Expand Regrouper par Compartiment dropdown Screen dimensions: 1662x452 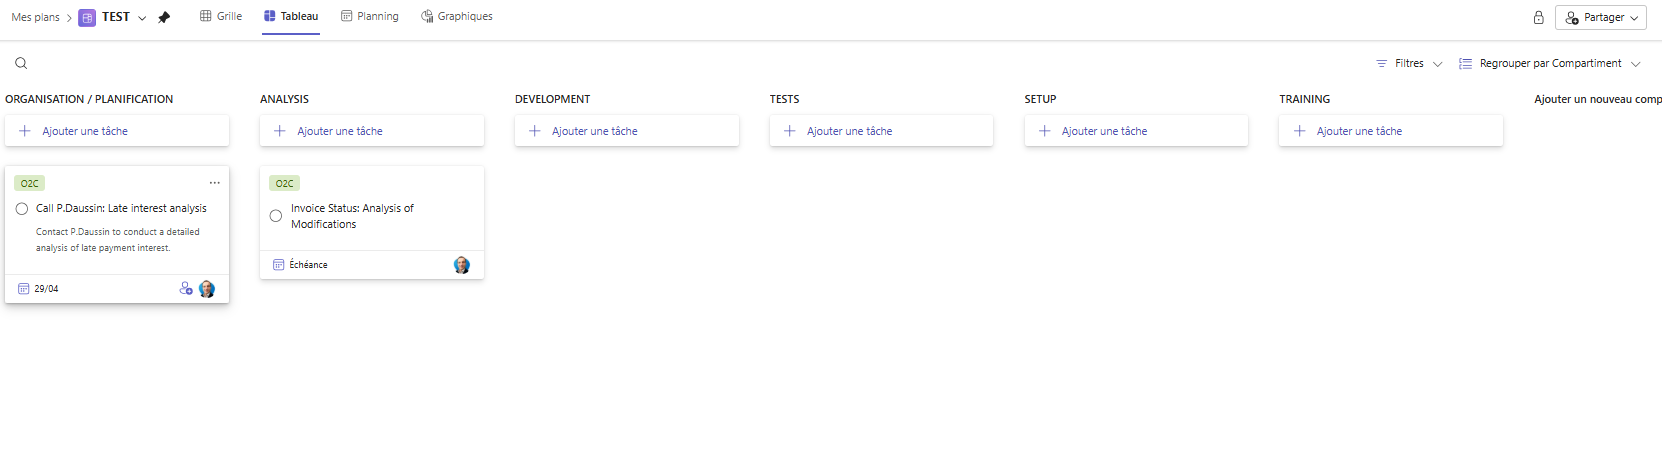(x=1549, y=63)
